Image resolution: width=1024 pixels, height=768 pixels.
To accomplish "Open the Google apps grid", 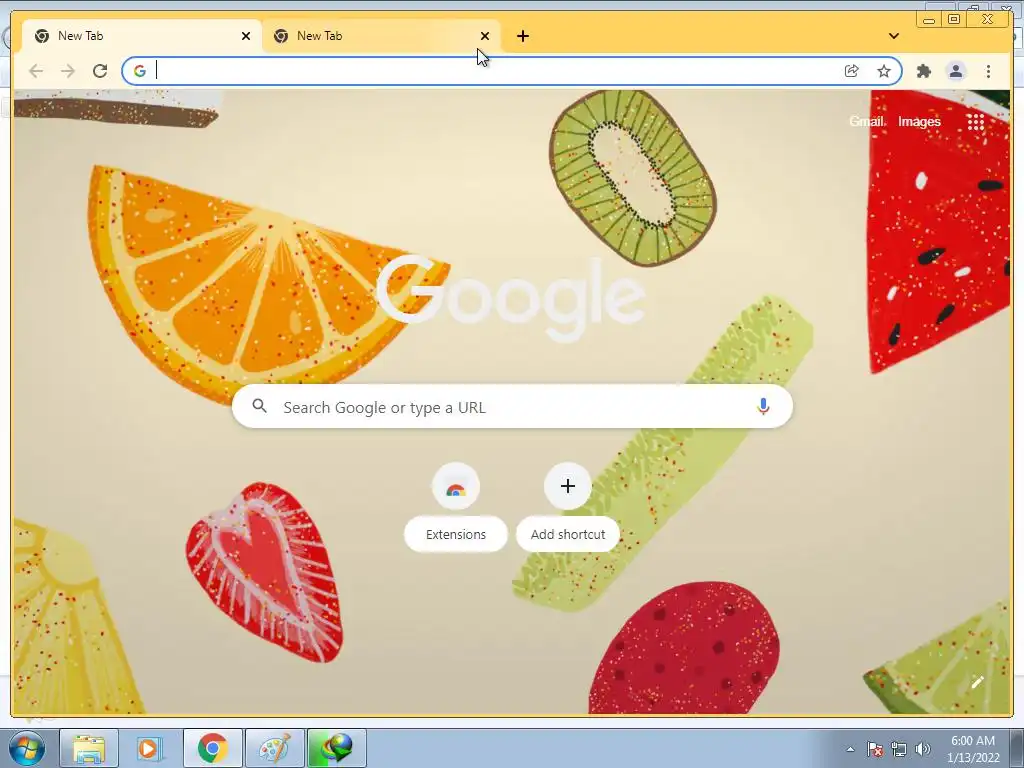I will [x=976, y=121].
